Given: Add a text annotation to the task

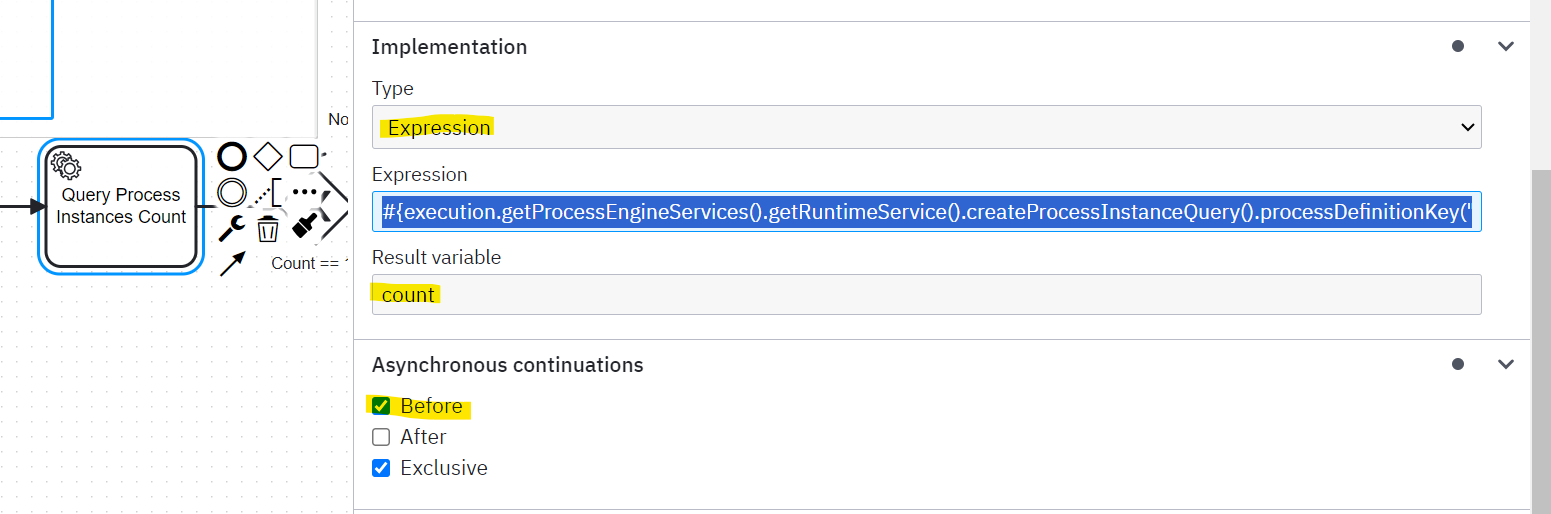Looking at the screenshot, I should pos(268,192).
